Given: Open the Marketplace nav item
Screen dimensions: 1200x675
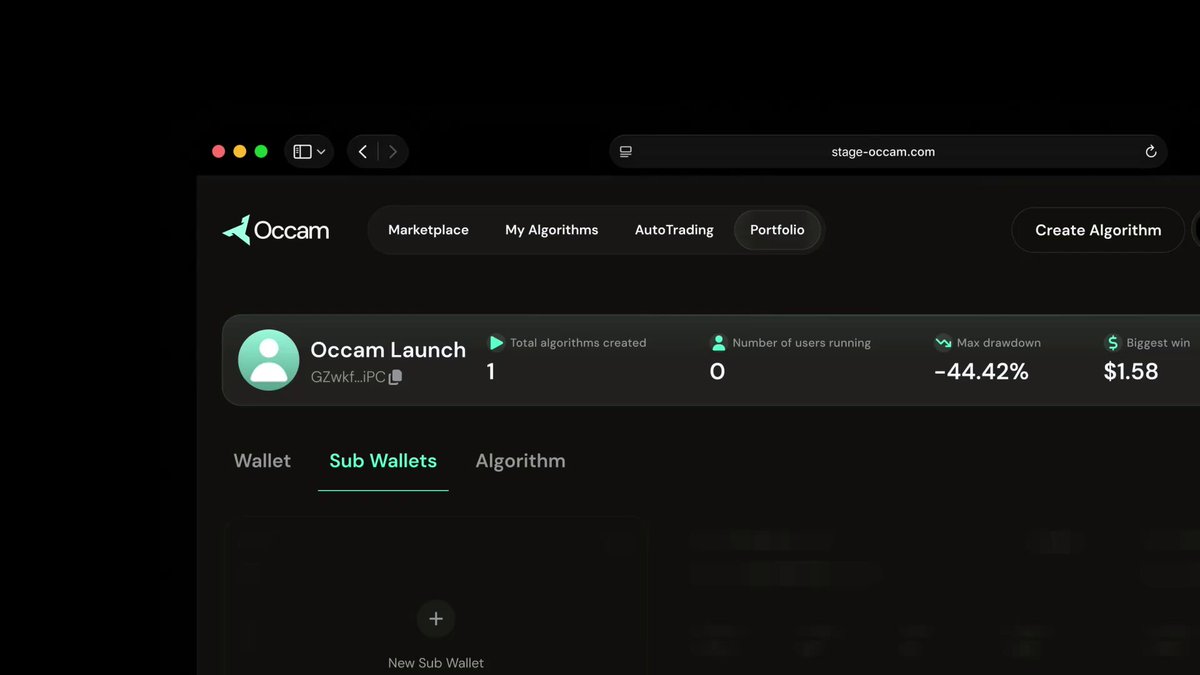Looking at the screenshot, I should (428, 230).
